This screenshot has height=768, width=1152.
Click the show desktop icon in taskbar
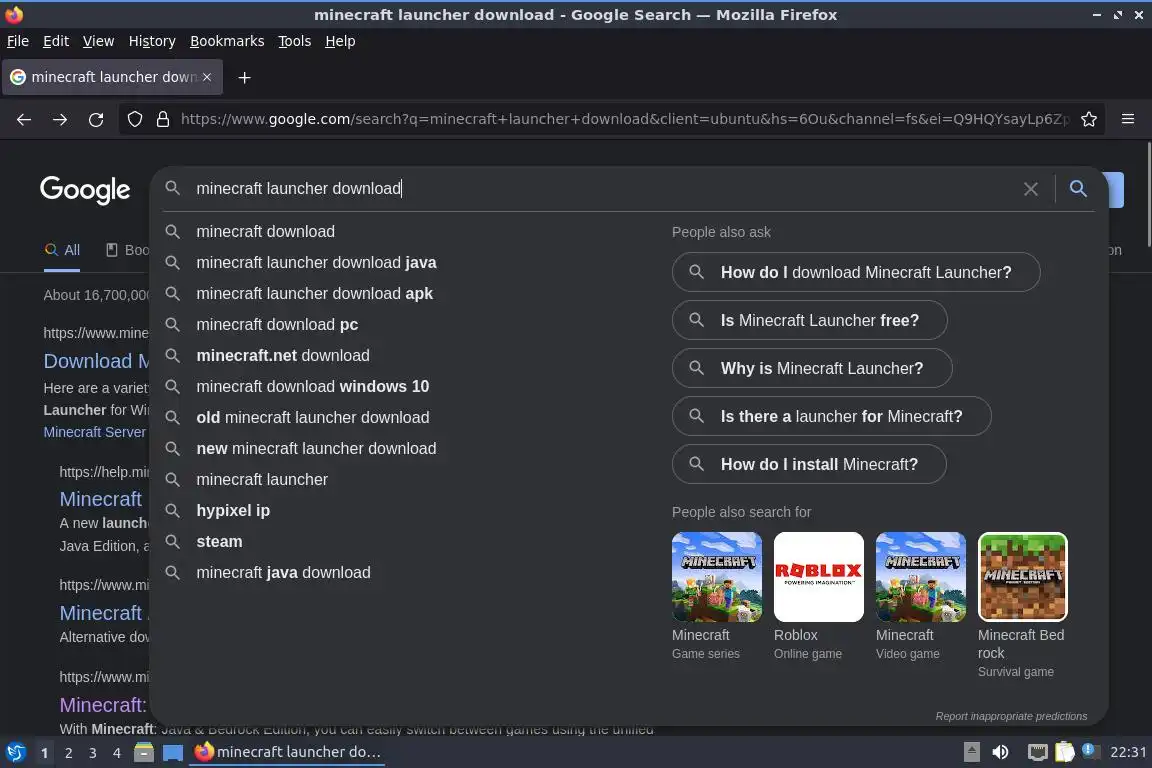(173, 752)
